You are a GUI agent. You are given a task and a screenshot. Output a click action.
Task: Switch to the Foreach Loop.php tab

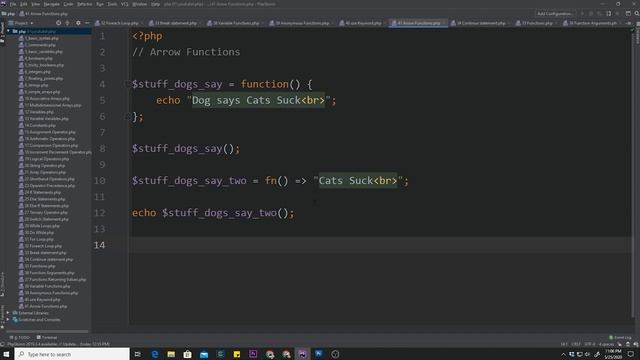118,23
